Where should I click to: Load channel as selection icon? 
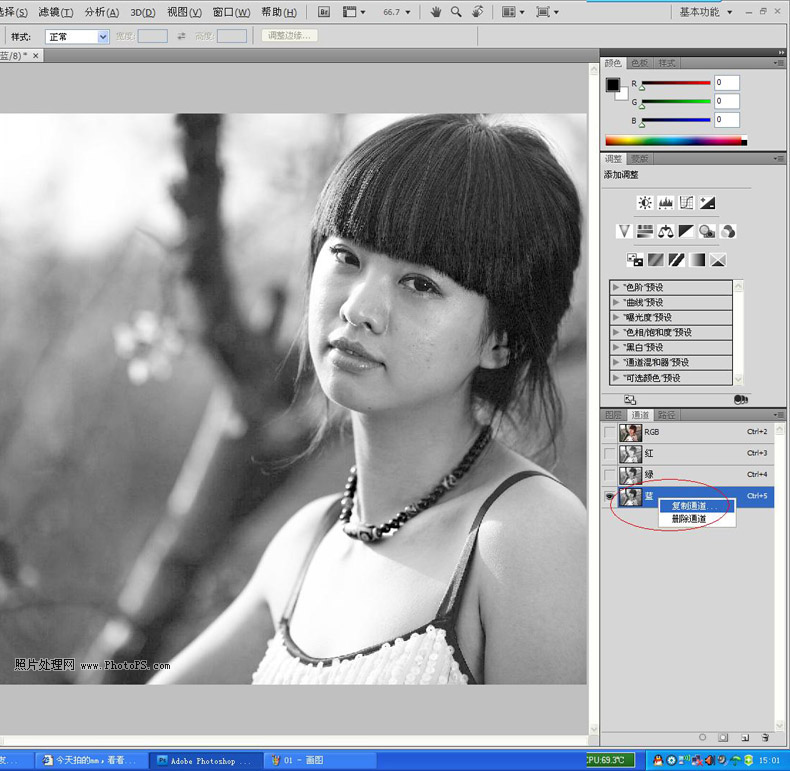(x=702, y=737)
